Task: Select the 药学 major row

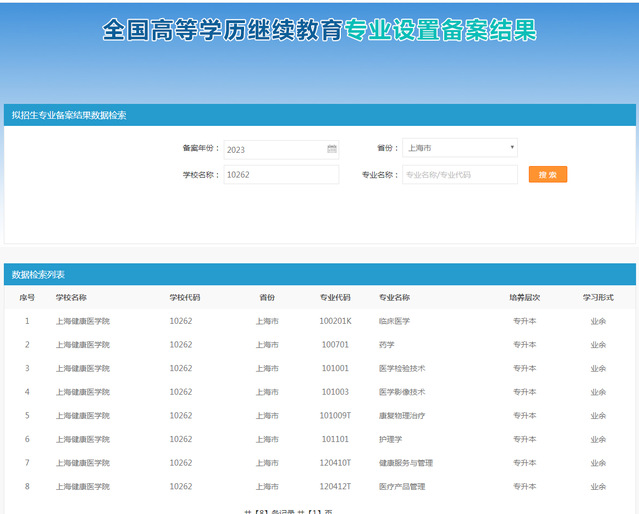Action: 386,345
